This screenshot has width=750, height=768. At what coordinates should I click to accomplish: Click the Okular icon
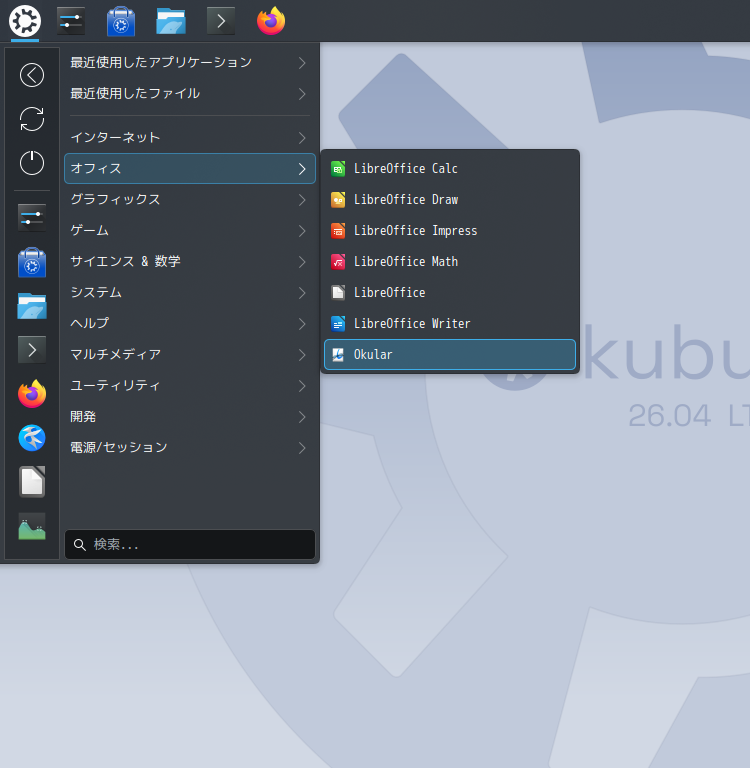coord(338,355)
